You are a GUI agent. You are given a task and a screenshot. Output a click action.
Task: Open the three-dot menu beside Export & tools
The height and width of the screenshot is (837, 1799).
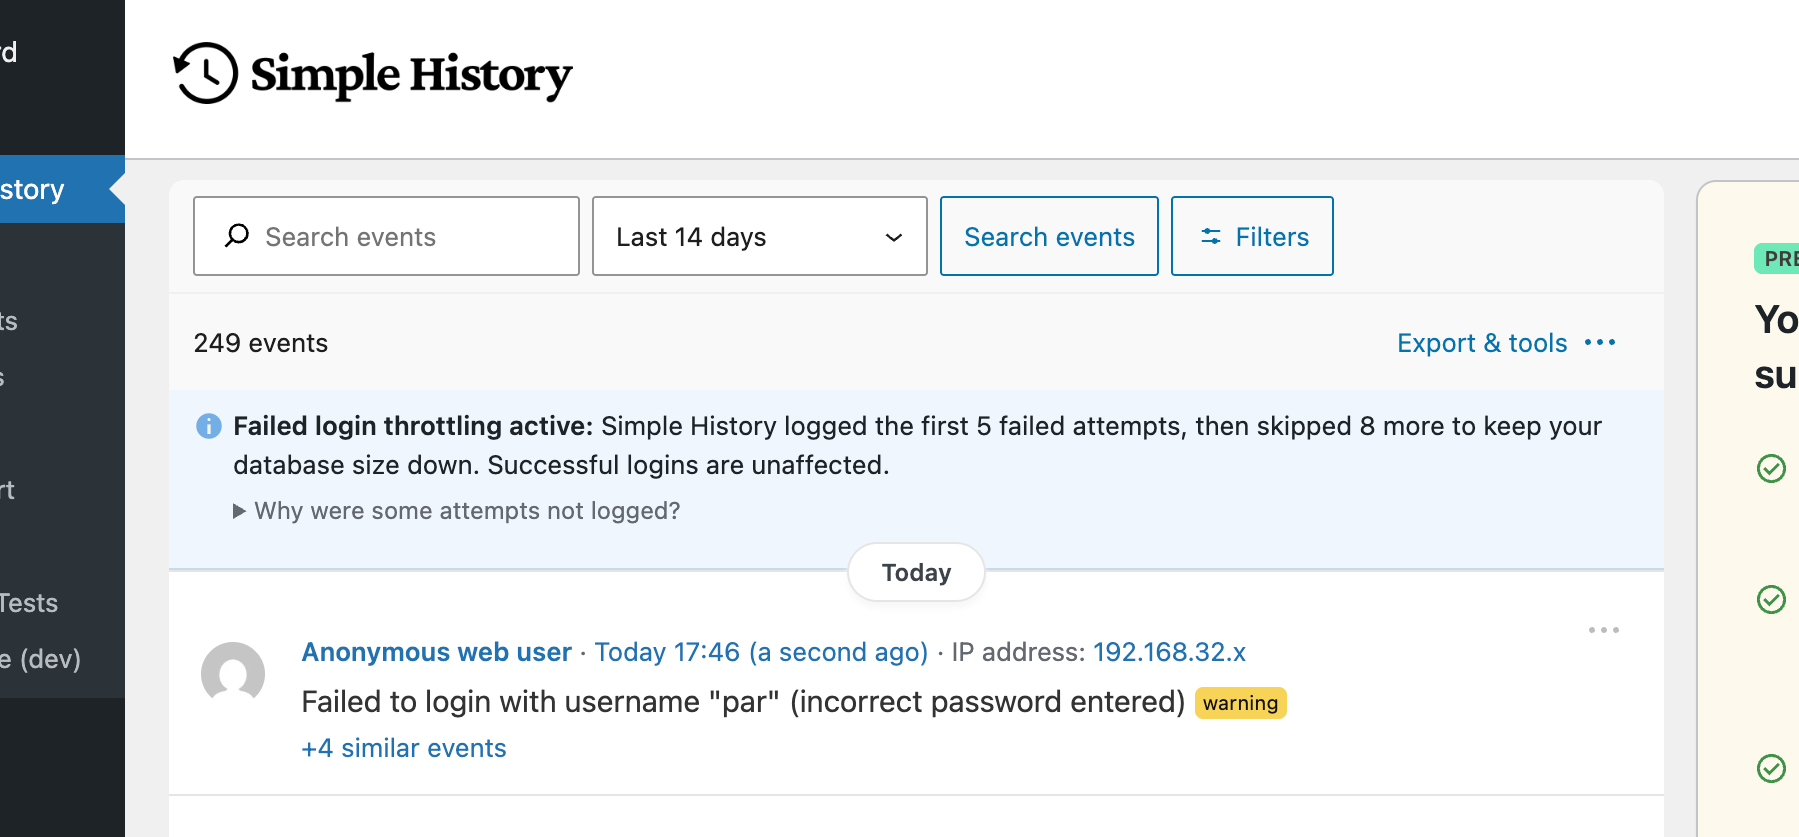(1601, 343)
